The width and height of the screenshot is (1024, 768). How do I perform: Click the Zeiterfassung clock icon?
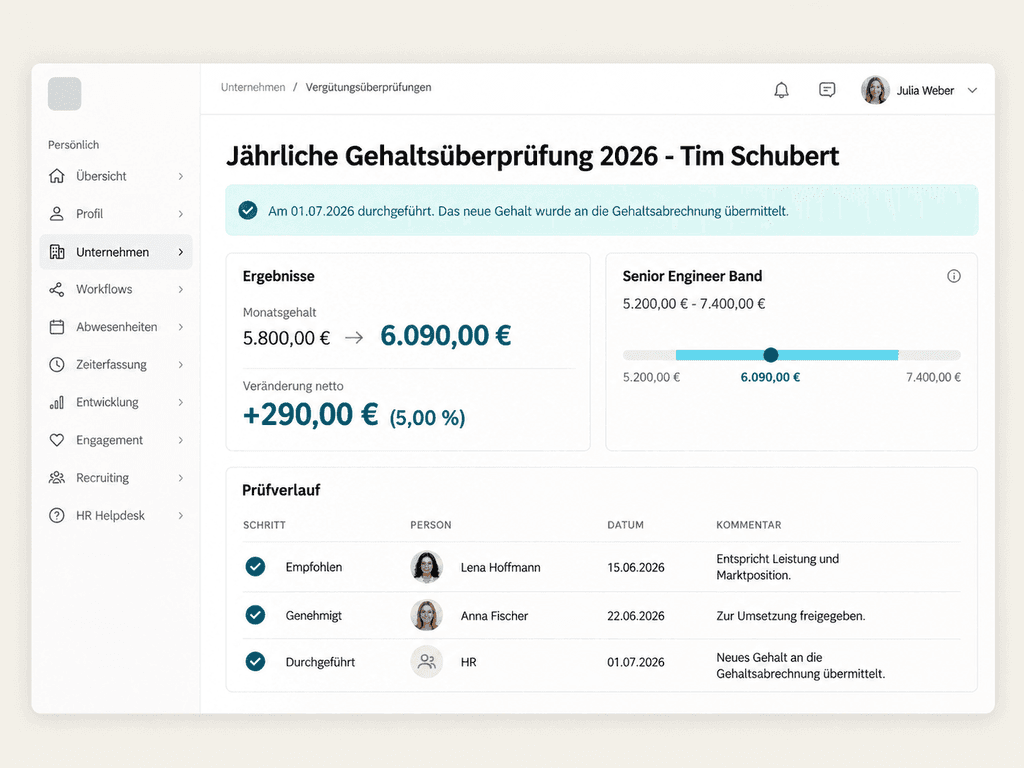click(57, 364)
